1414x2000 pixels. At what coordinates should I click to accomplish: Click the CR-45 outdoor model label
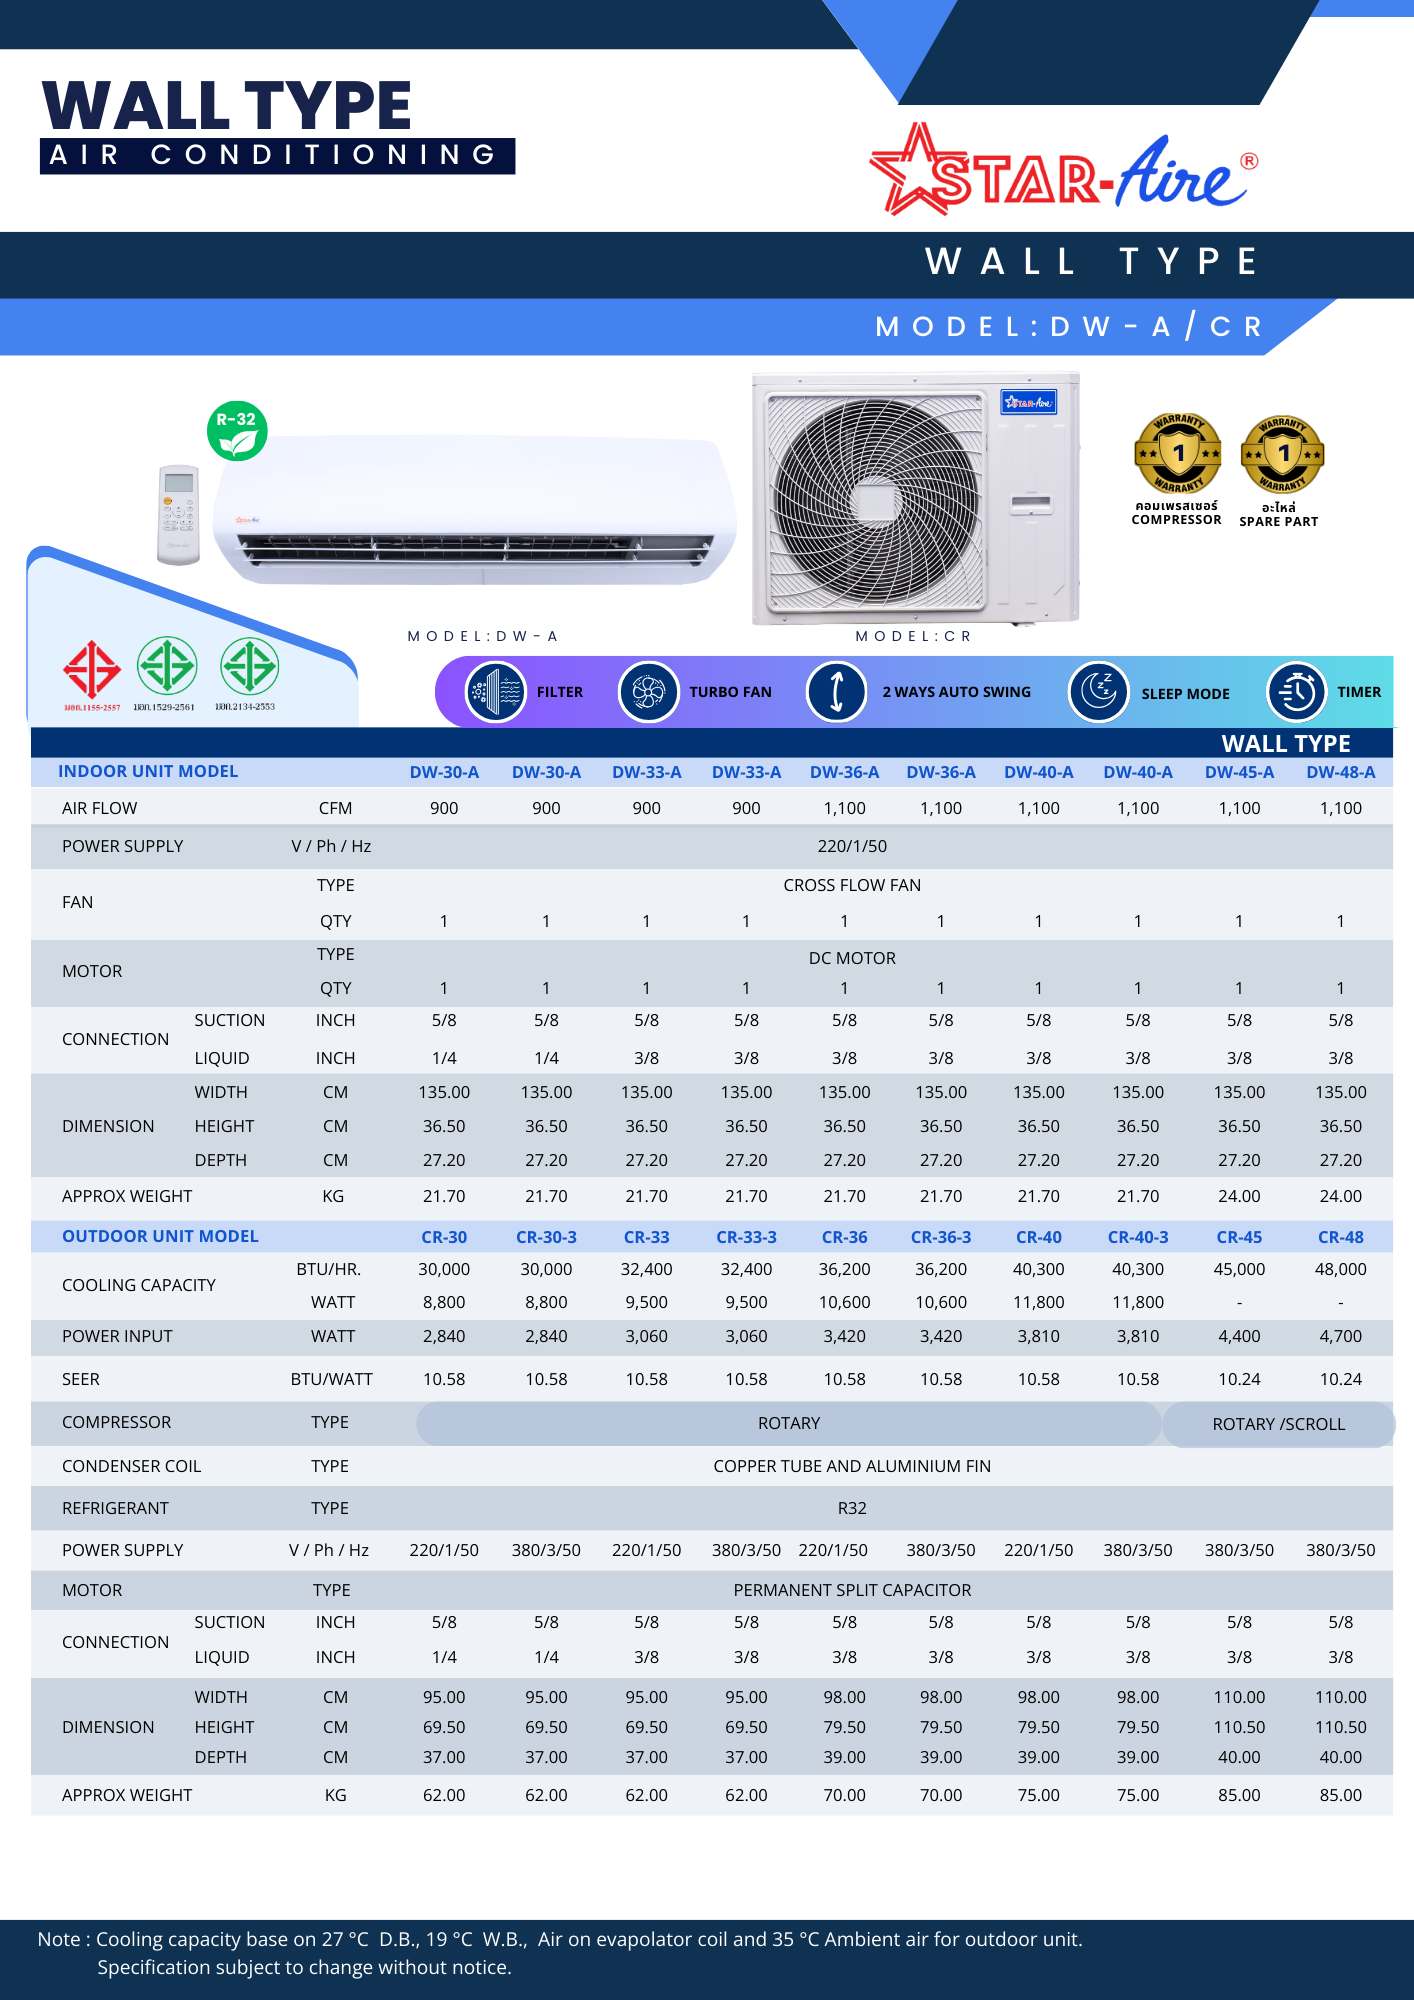click(1238, 1237)
